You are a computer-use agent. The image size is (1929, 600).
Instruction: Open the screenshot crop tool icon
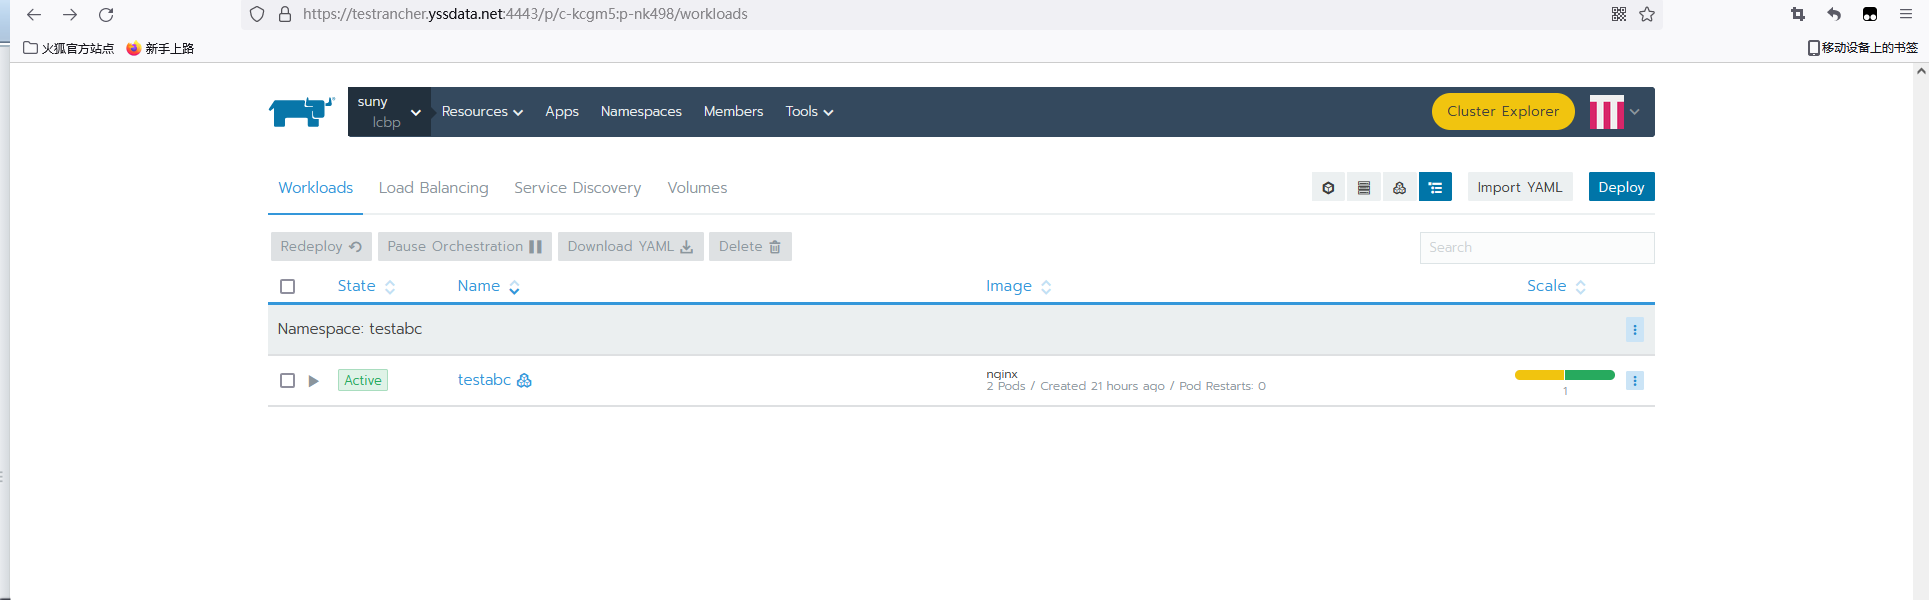tap(1798, 14)
